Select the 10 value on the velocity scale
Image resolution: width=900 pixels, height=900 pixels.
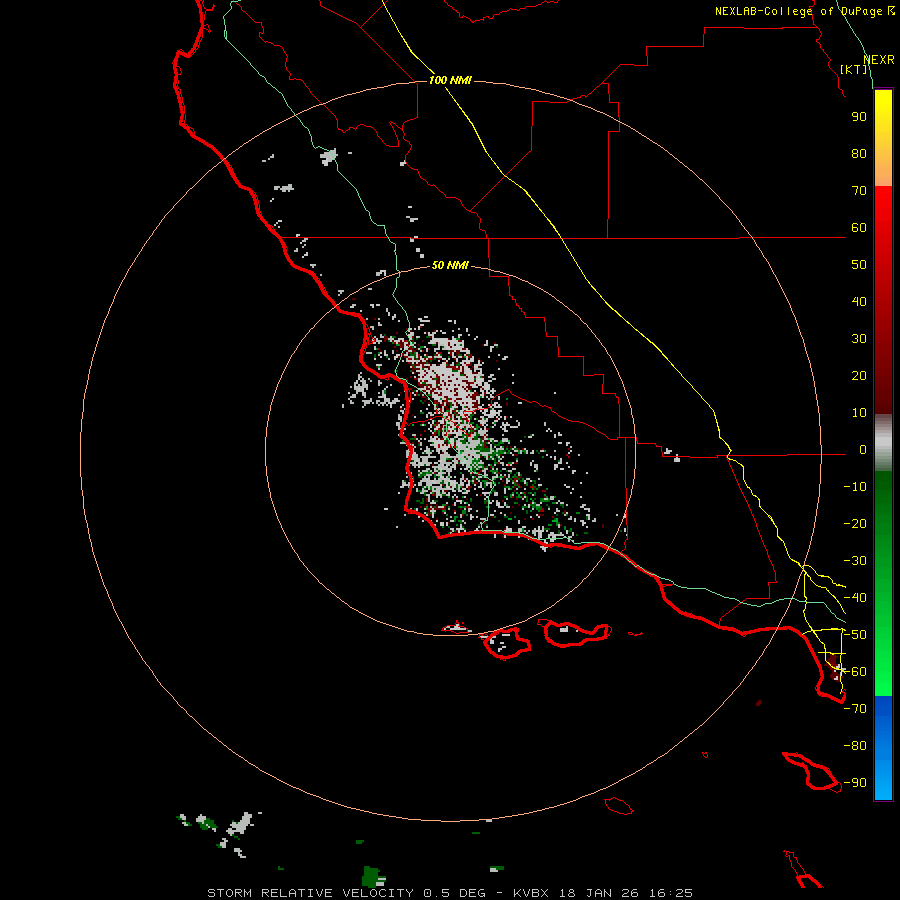pyautogui.click(x=859, y=413)
